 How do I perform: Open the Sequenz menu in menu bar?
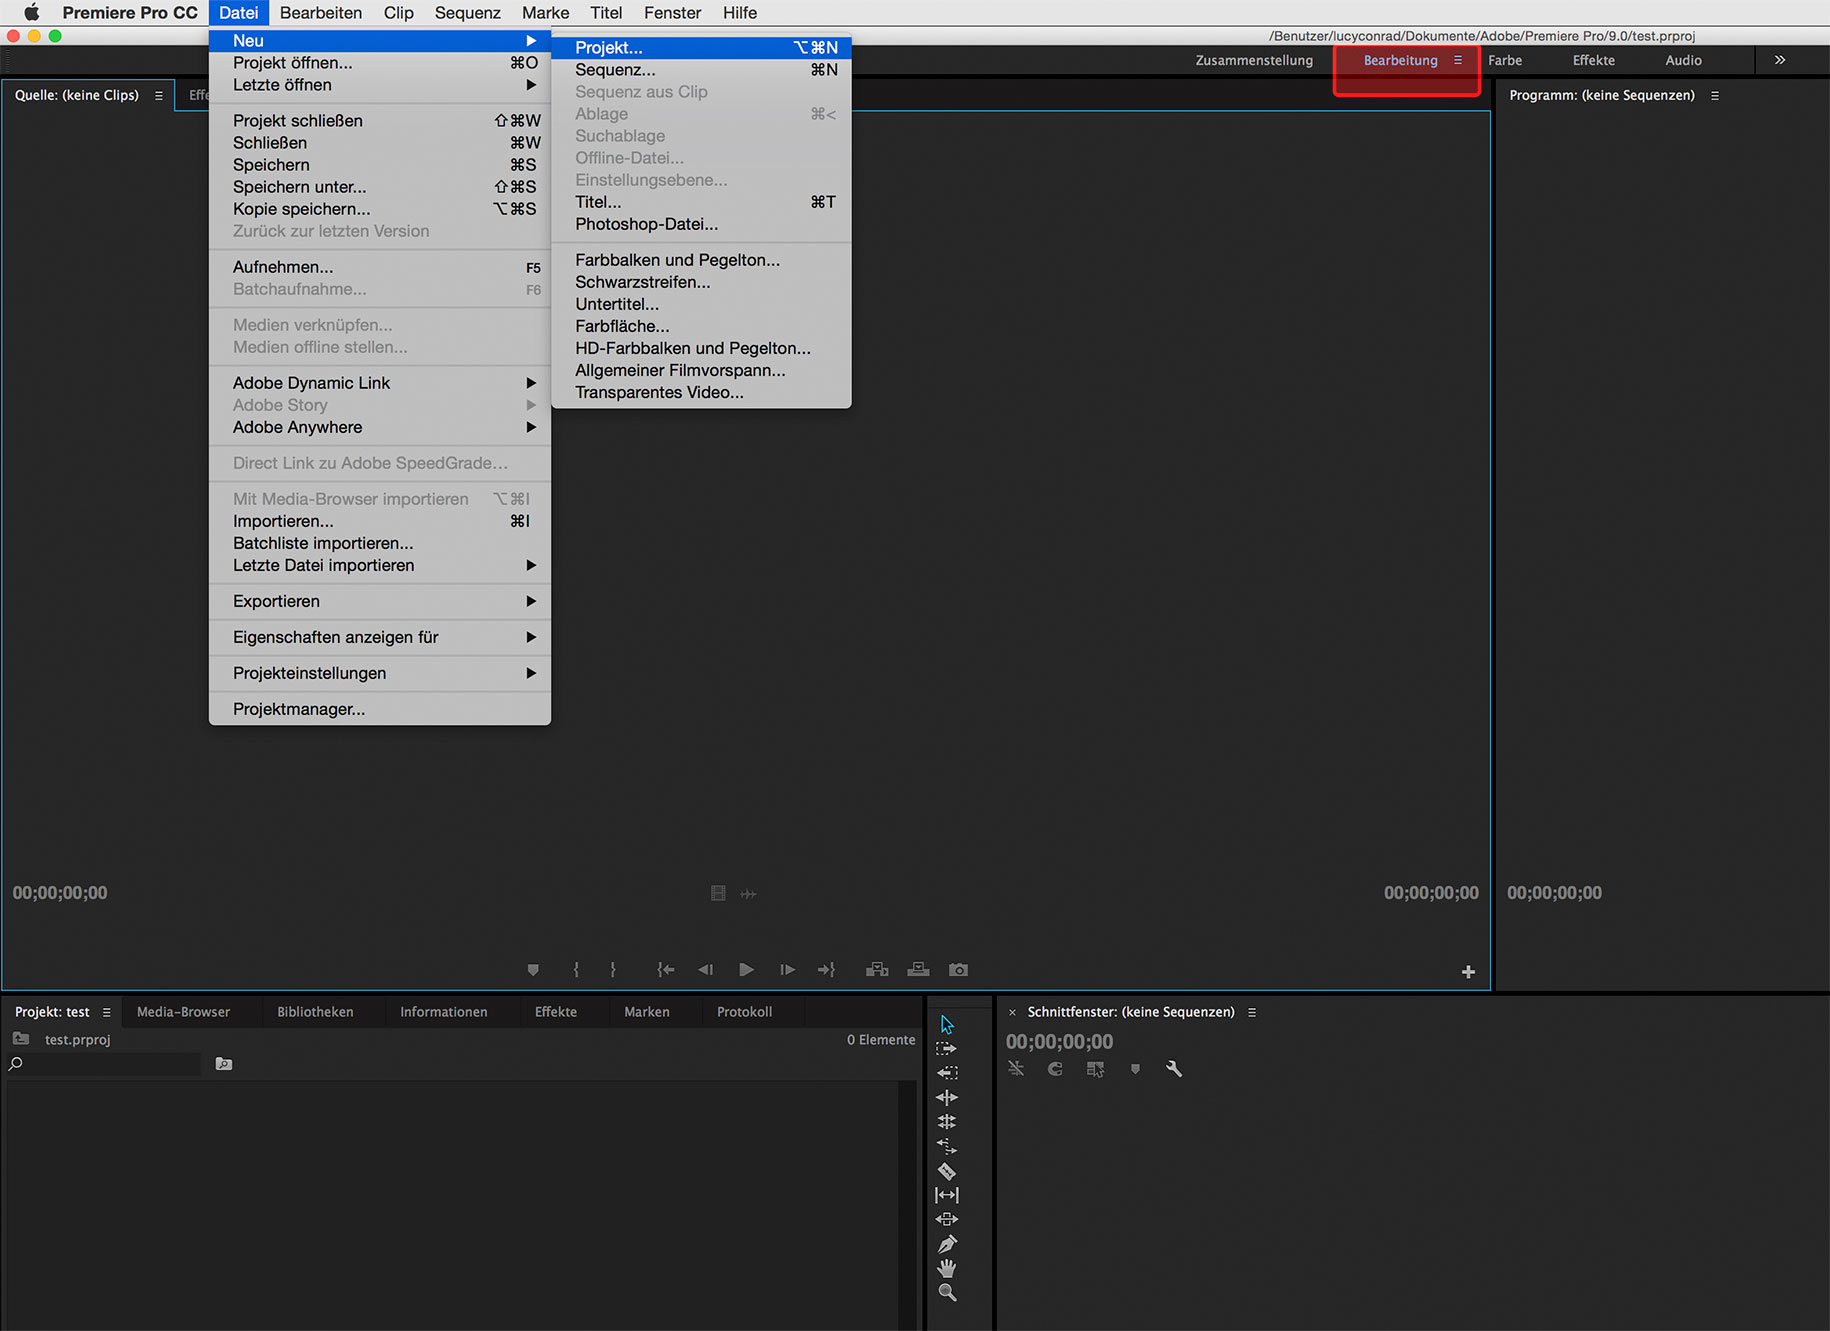coord(467,13)
